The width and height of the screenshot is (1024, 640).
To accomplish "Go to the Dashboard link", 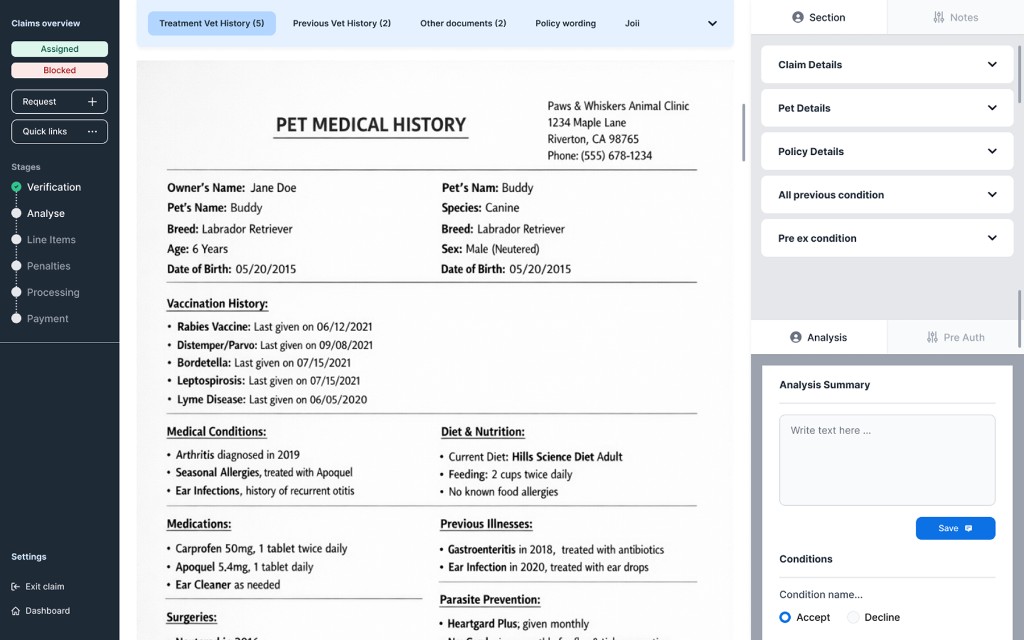I will [x=40, y=611].
